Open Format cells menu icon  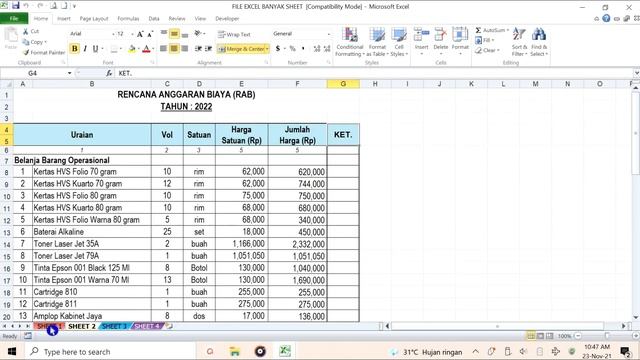[460, 35]
